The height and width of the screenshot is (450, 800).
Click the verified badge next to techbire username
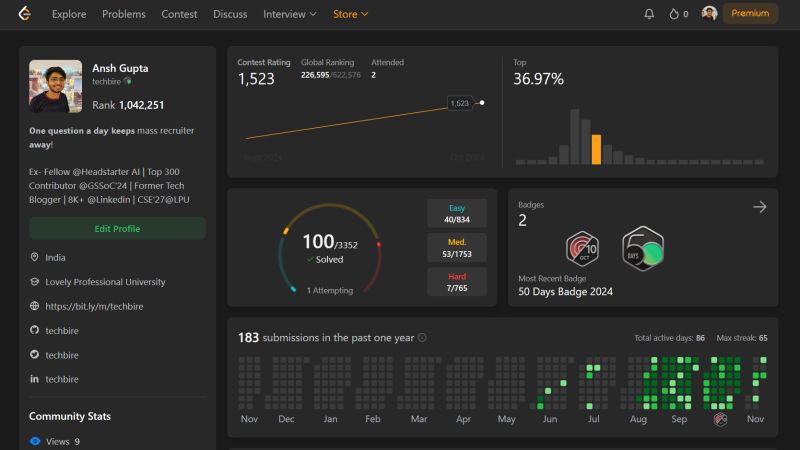tap(128, 81)
